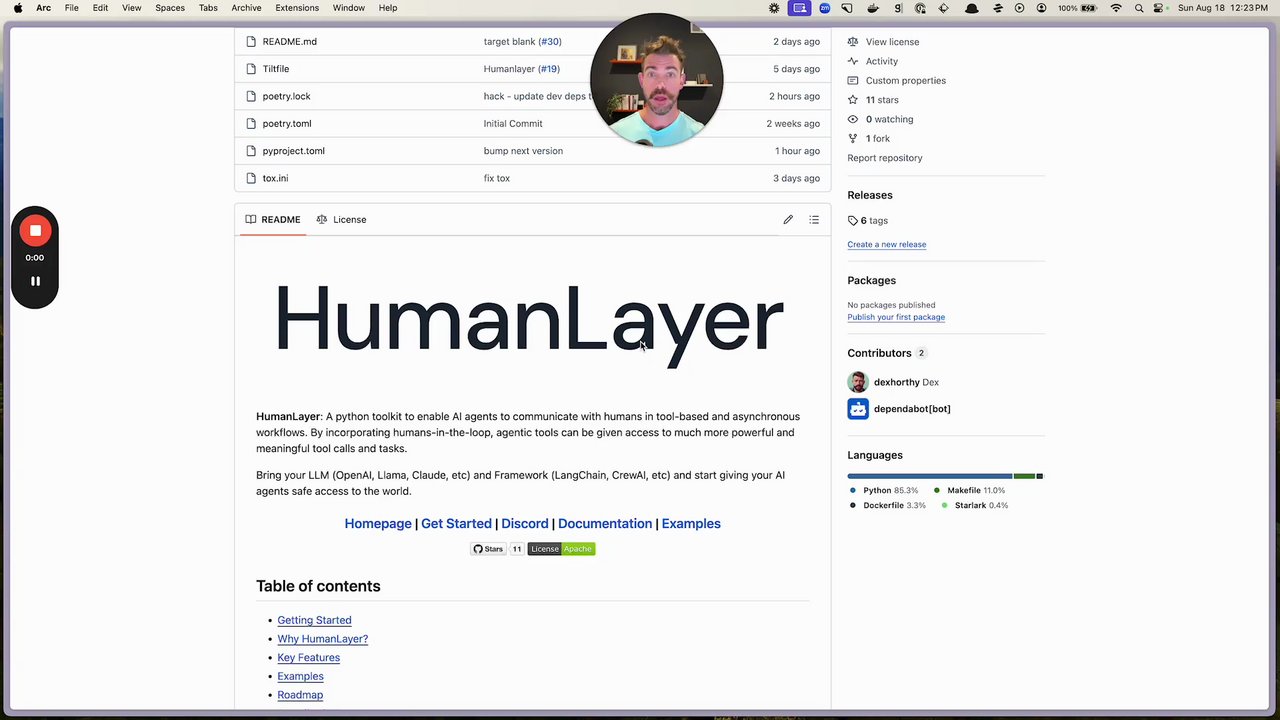The image size is (1280, 720).
Task: Click the pulse icon beside Activity
Action: pyautogui.click(x=853, y=61)
